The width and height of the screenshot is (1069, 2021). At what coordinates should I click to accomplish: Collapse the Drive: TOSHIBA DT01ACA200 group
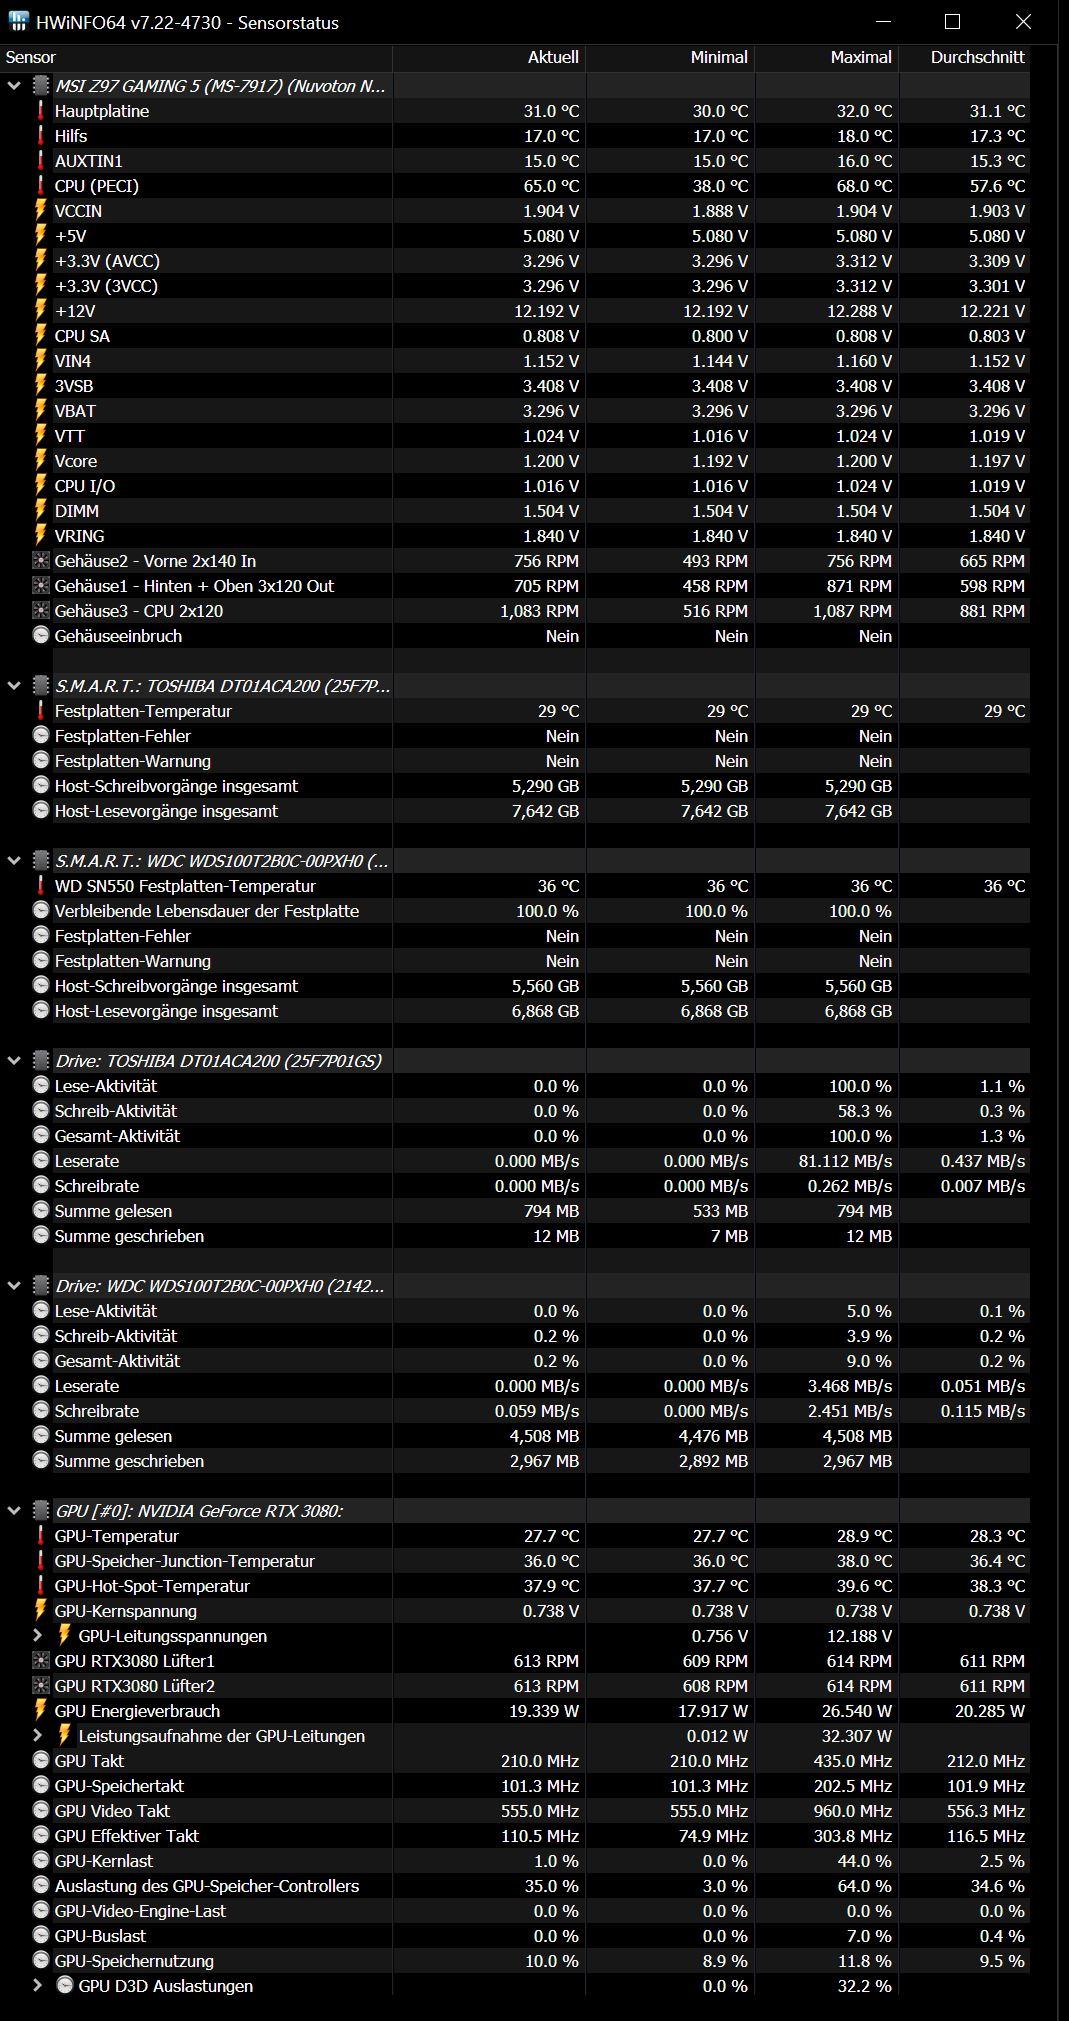(14, 1061)
